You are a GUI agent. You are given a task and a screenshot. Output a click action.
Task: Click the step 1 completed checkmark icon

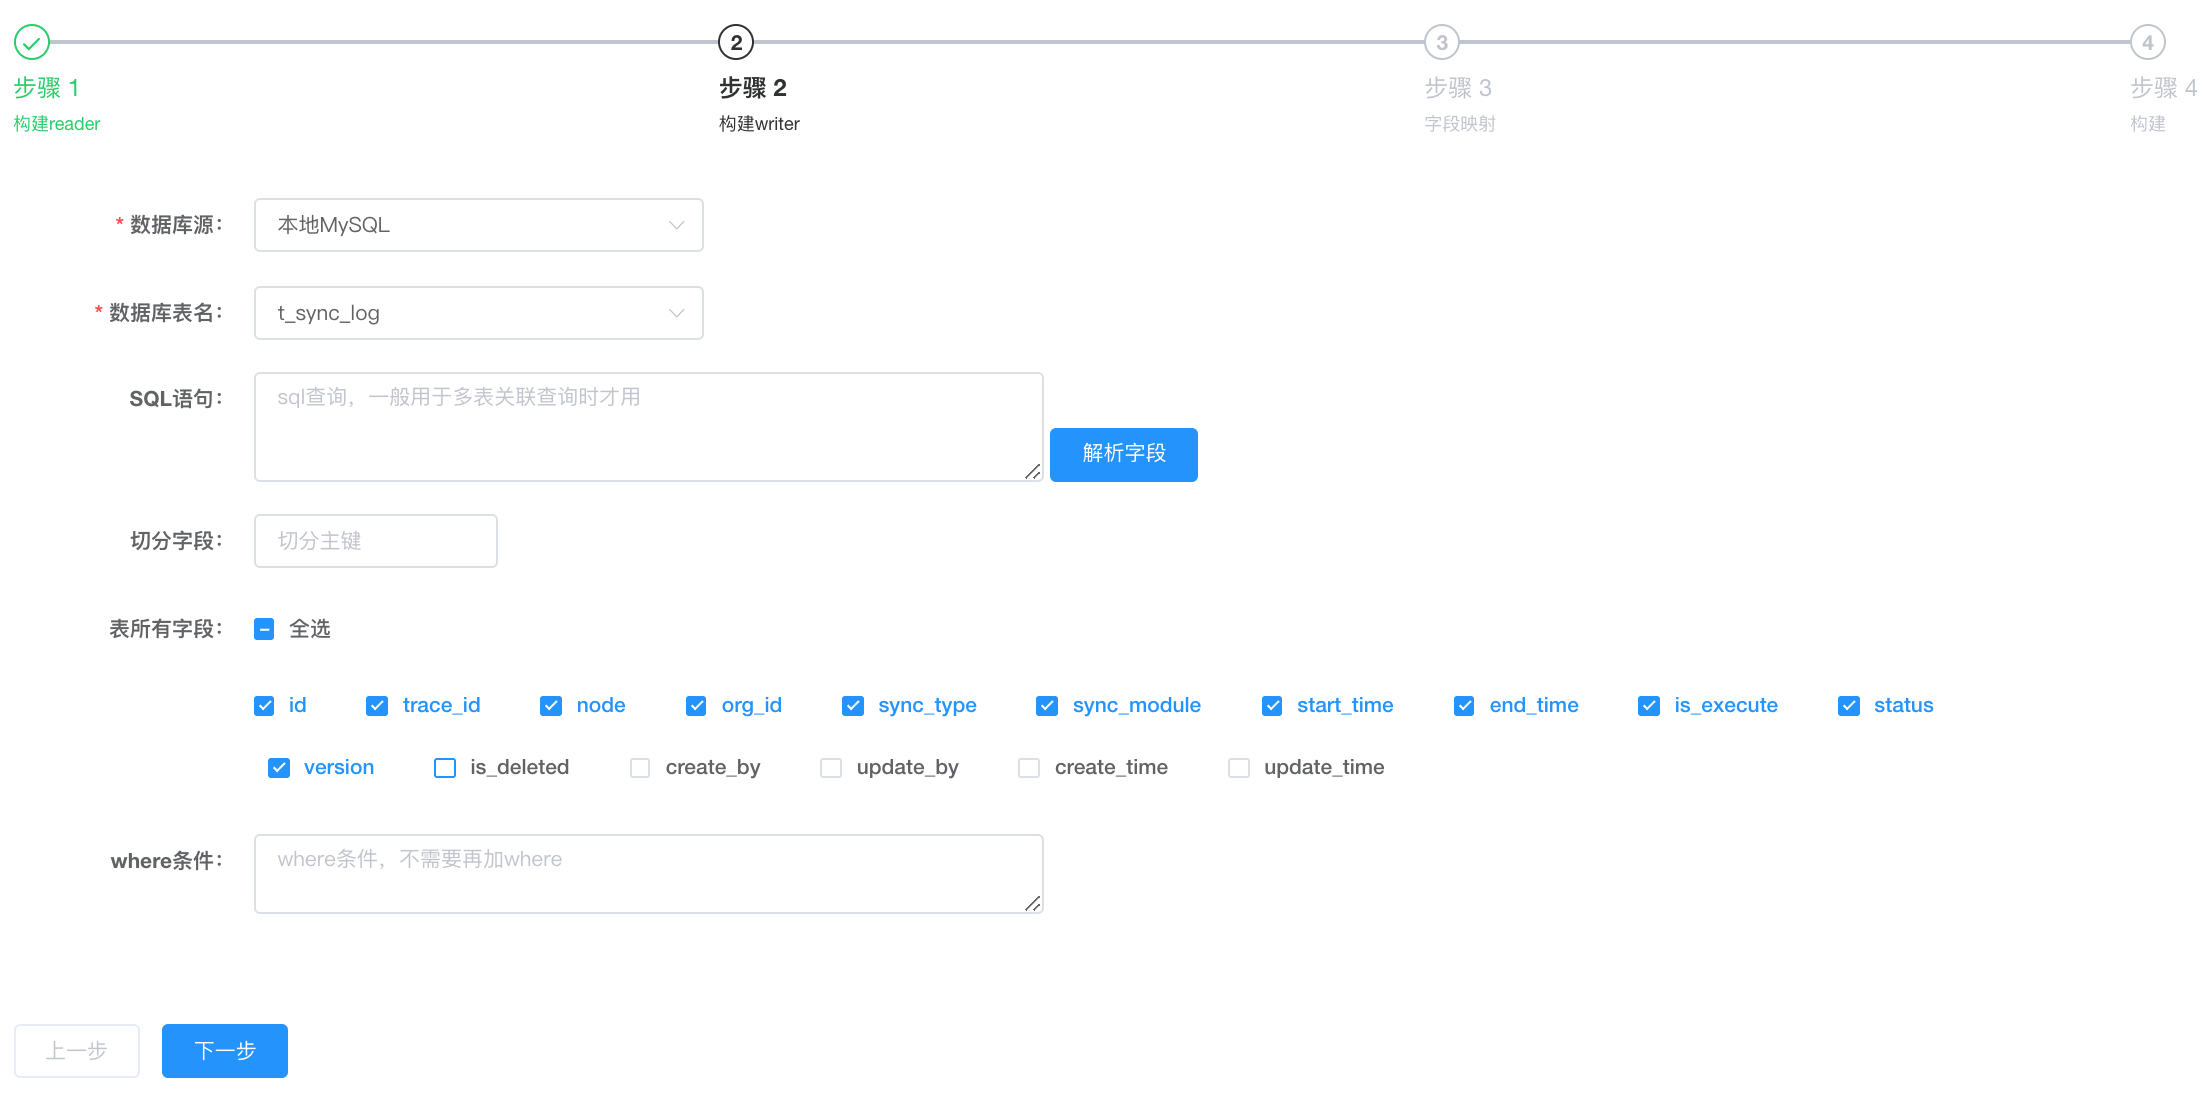pos(32,42)
